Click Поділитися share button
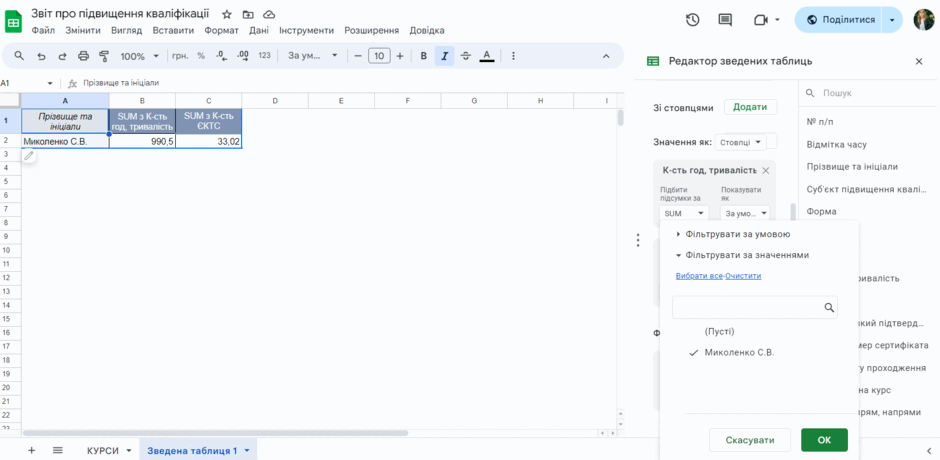This screenshot has height=460, width=940. [840, 20]
